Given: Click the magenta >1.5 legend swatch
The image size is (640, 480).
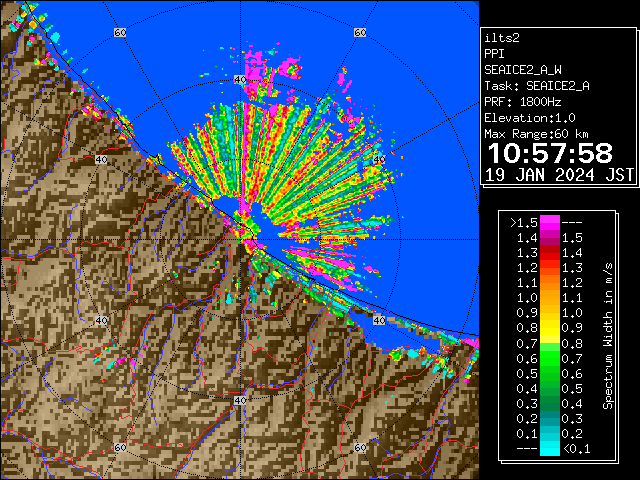Looking at the screenshot, I should [550, 223].
